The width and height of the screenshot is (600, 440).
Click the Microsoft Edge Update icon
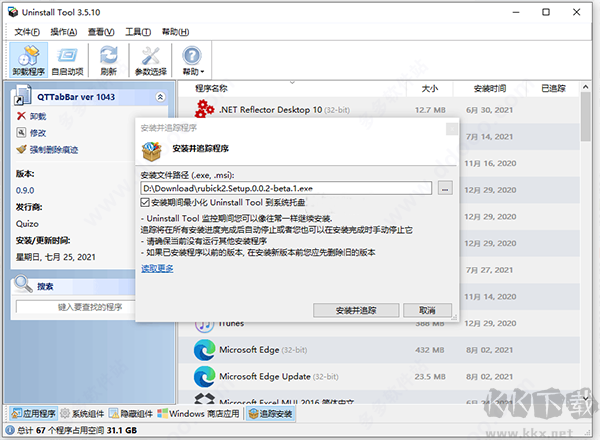point(204,377)
